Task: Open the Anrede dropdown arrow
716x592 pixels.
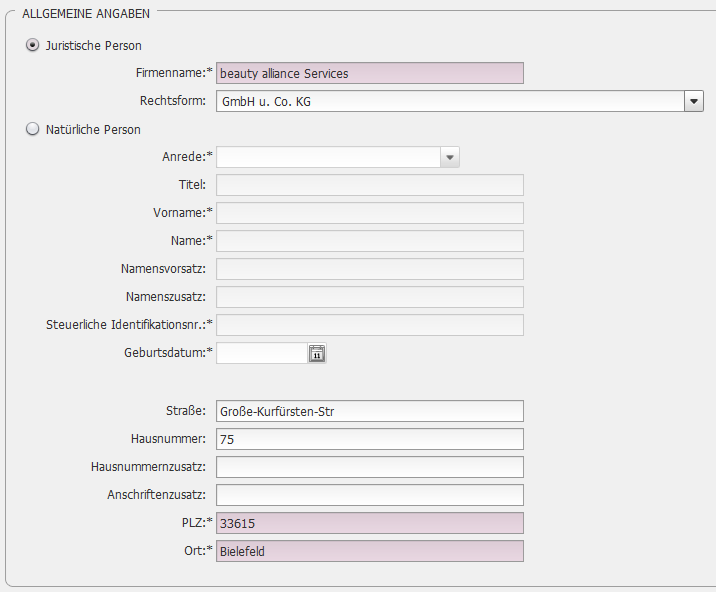Action: [x=450, y=158]
